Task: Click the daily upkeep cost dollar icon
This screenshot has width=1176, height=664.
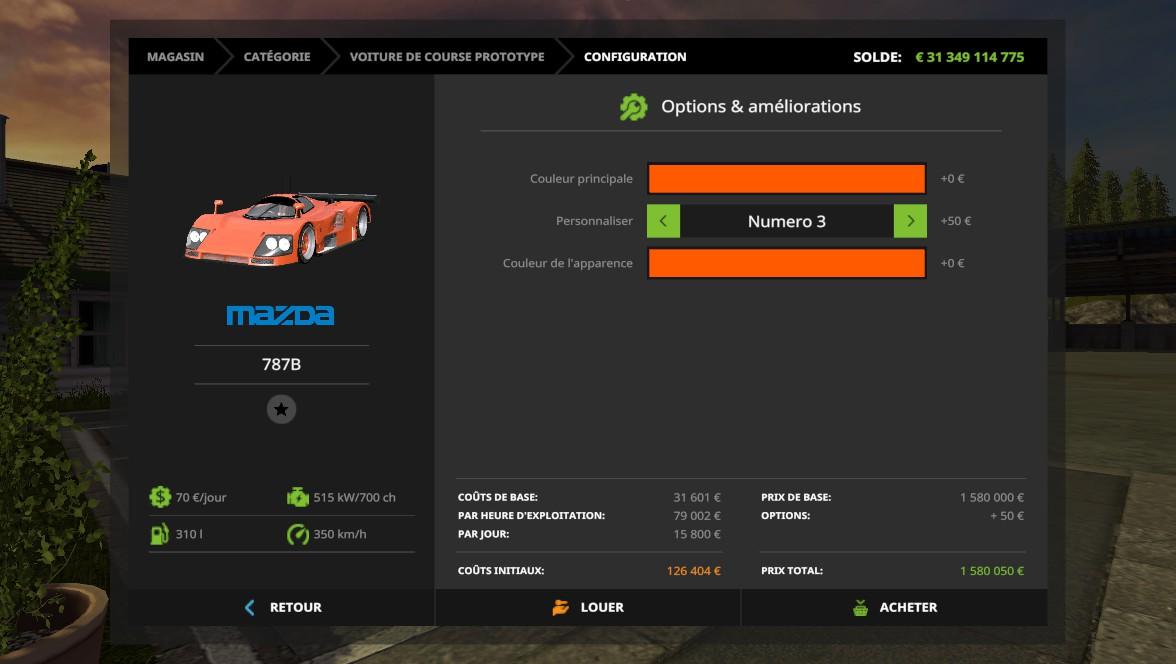Action: [160, 497]
